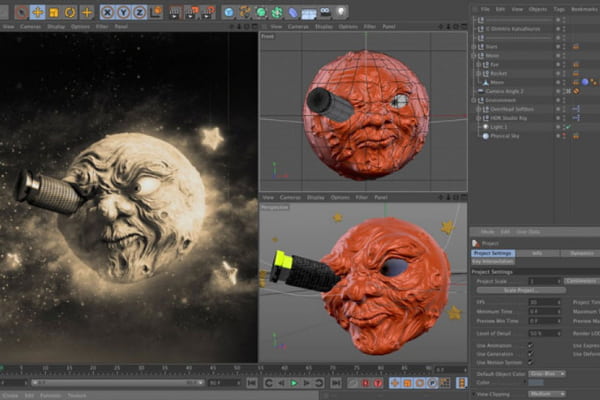The width and height of the screenshot is (600, 400).
Task: Click the Level of Detail field
Action: (x=545, y=333)
